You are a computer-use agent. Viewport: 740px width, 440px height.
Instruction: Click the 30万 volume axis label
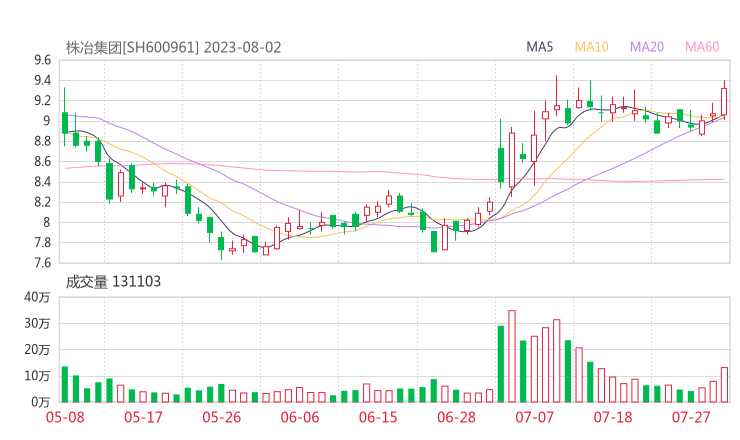click(37, 323)
